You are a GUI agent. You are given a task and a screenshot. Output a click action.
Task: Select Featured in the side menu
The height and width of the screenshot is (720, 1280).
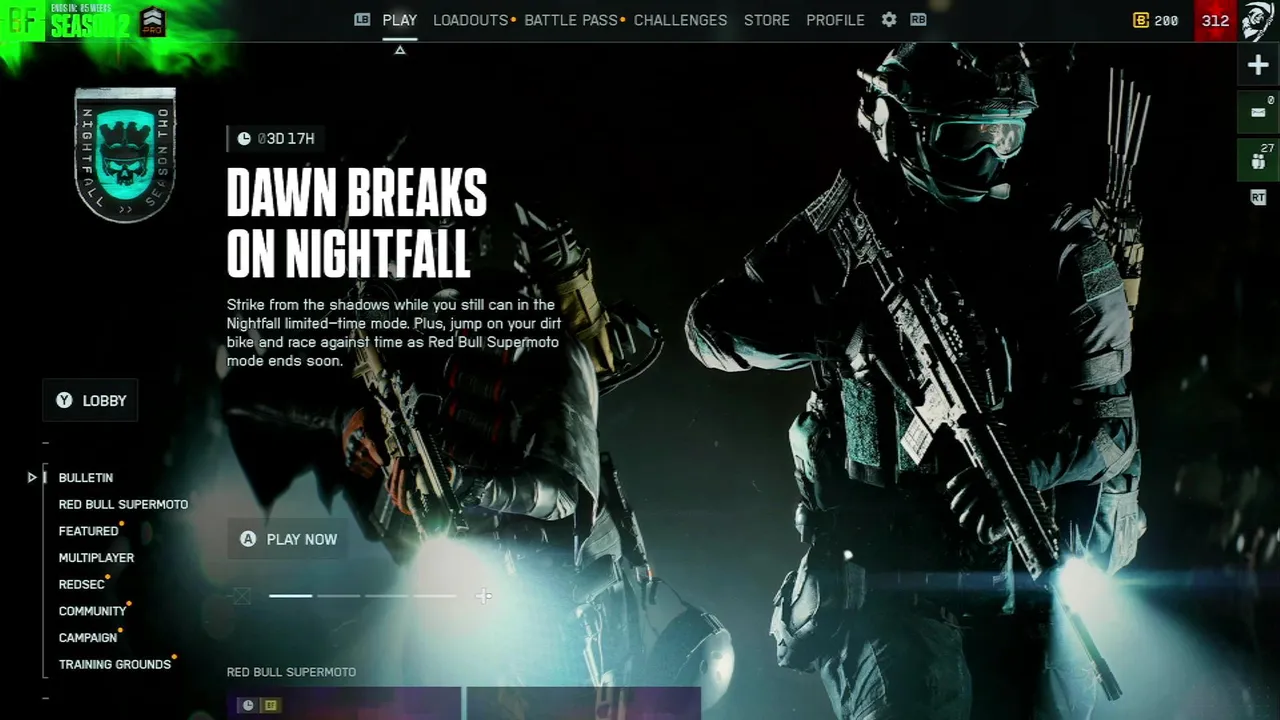(x=88, y=531)
